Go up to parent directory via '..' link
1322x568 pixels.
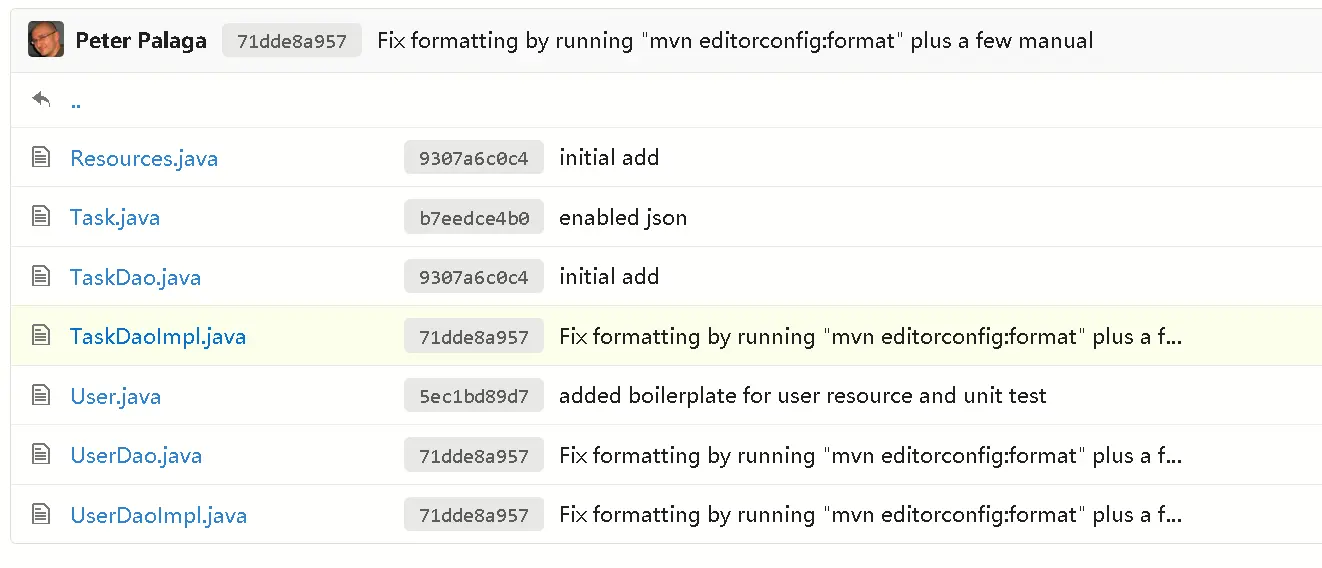click(76, 101)
